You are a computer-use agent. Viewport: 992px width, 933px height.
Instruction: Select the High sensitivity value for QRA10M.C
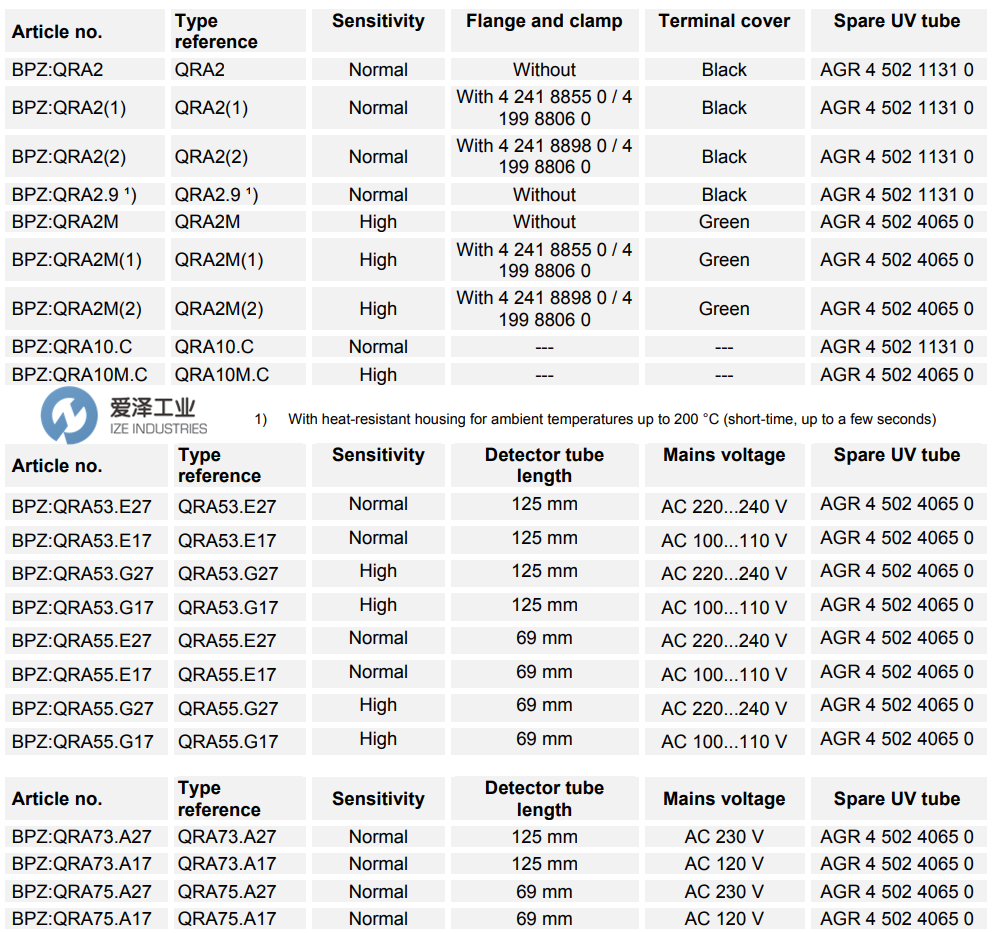pyautogui.click(x=377, y=375)
